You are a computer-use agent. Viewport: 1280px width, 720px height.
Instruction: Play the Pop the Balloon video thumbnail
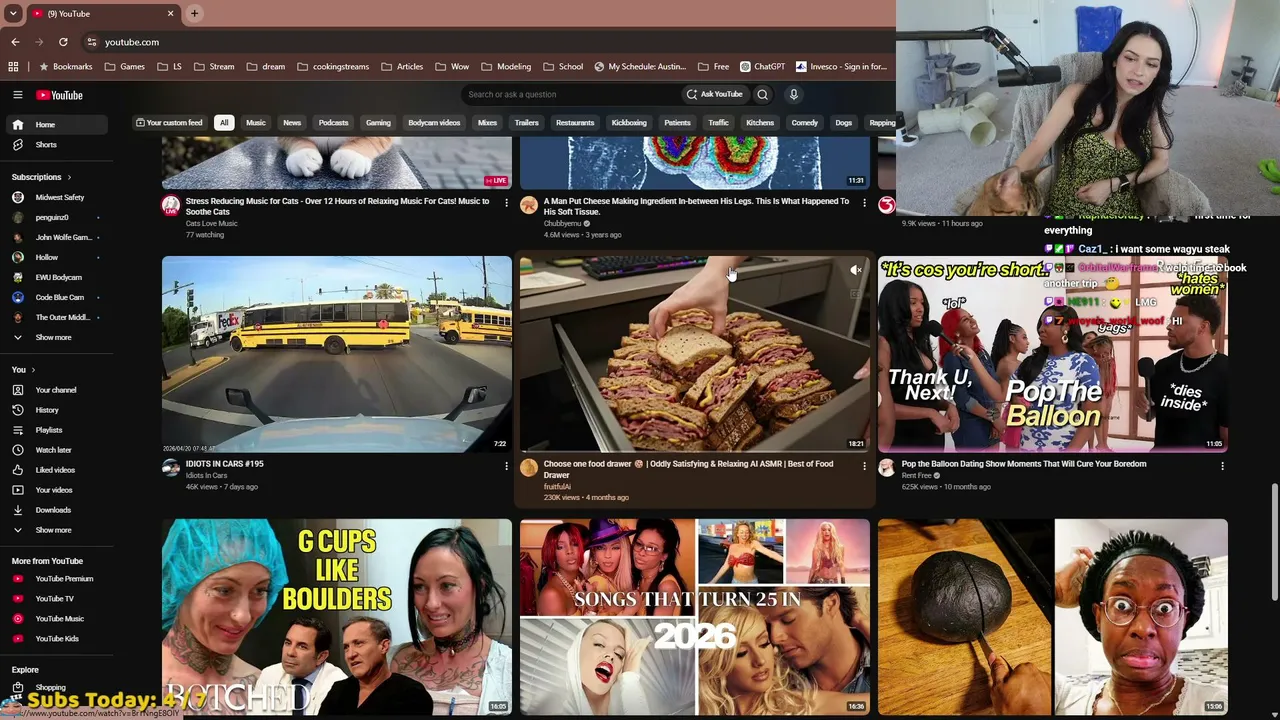point(1053,354)
